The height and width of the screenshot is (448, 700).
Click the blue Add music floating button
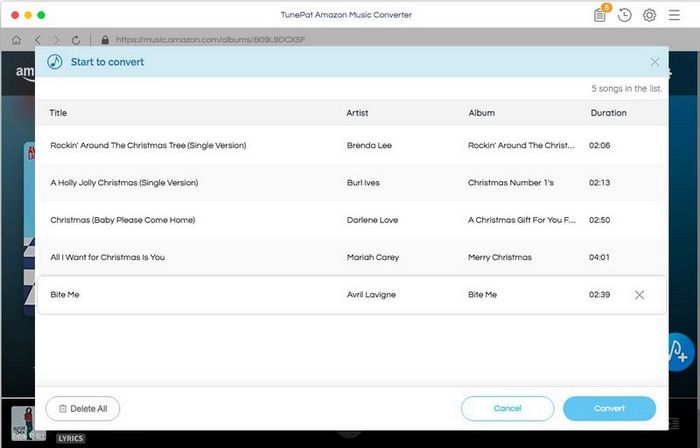[x=680, y=353]
